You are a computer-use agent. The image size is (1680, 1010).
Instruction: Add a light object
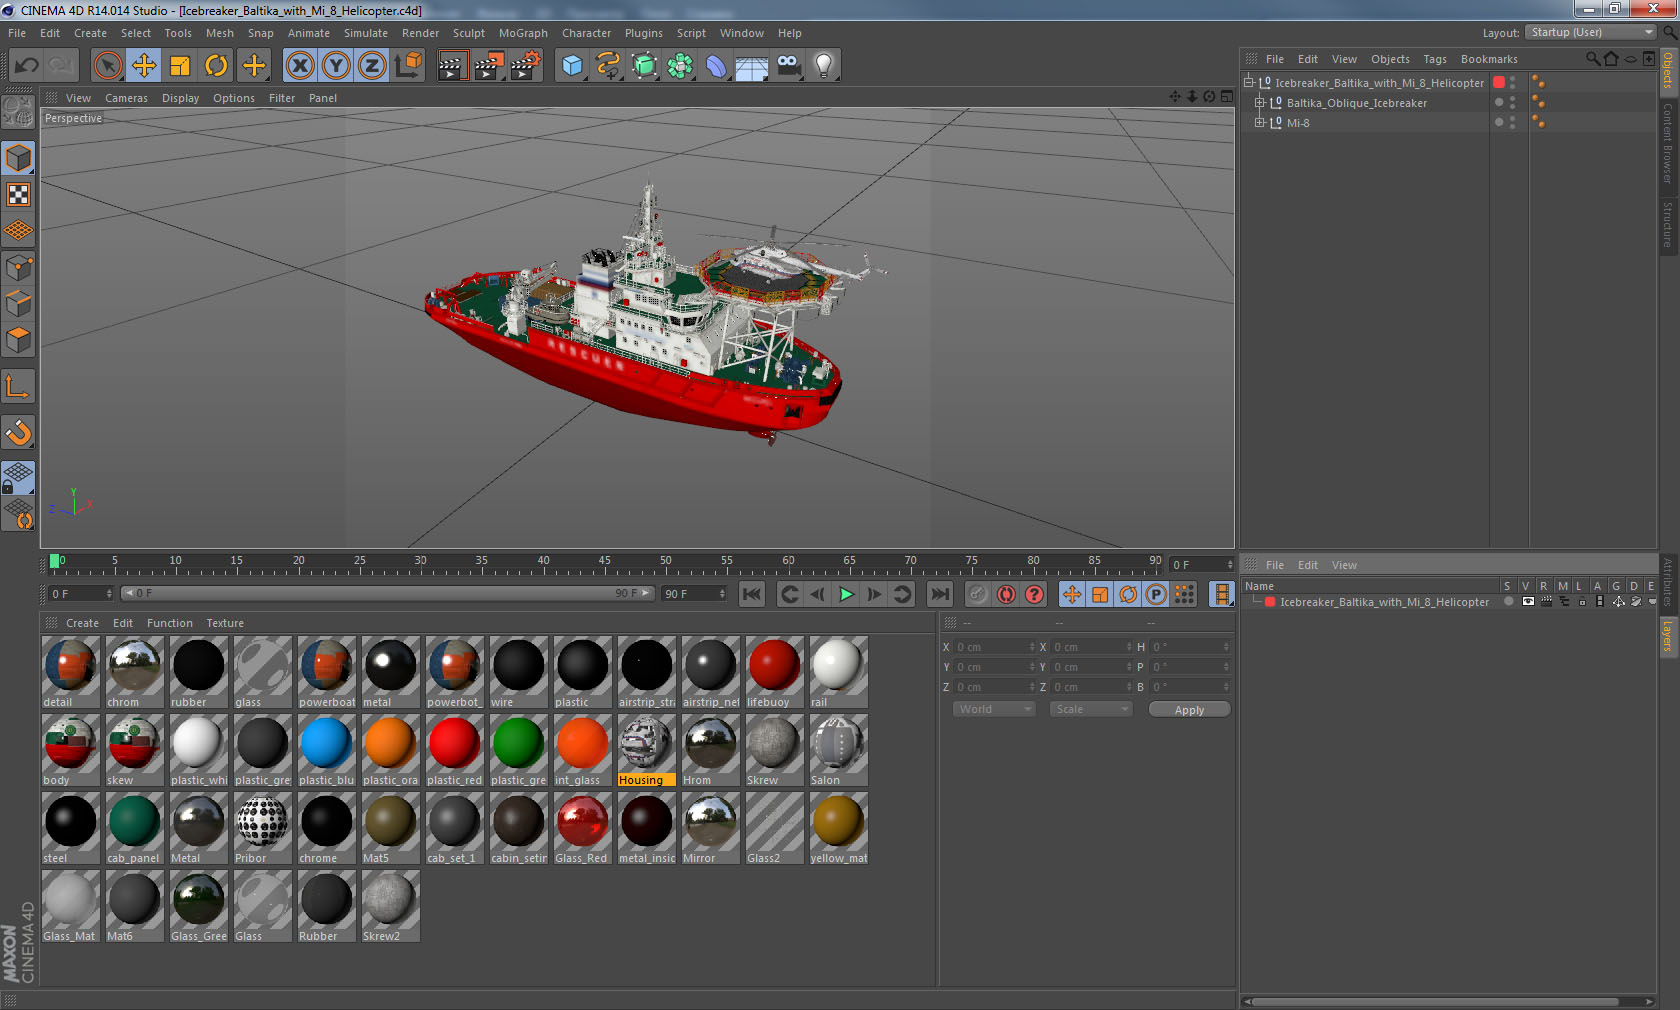[x=824, y=66]
